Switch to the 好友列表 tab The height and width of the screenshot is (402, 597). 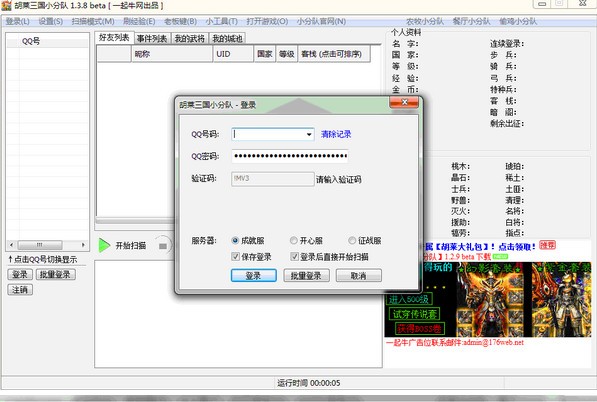point(114,37)
